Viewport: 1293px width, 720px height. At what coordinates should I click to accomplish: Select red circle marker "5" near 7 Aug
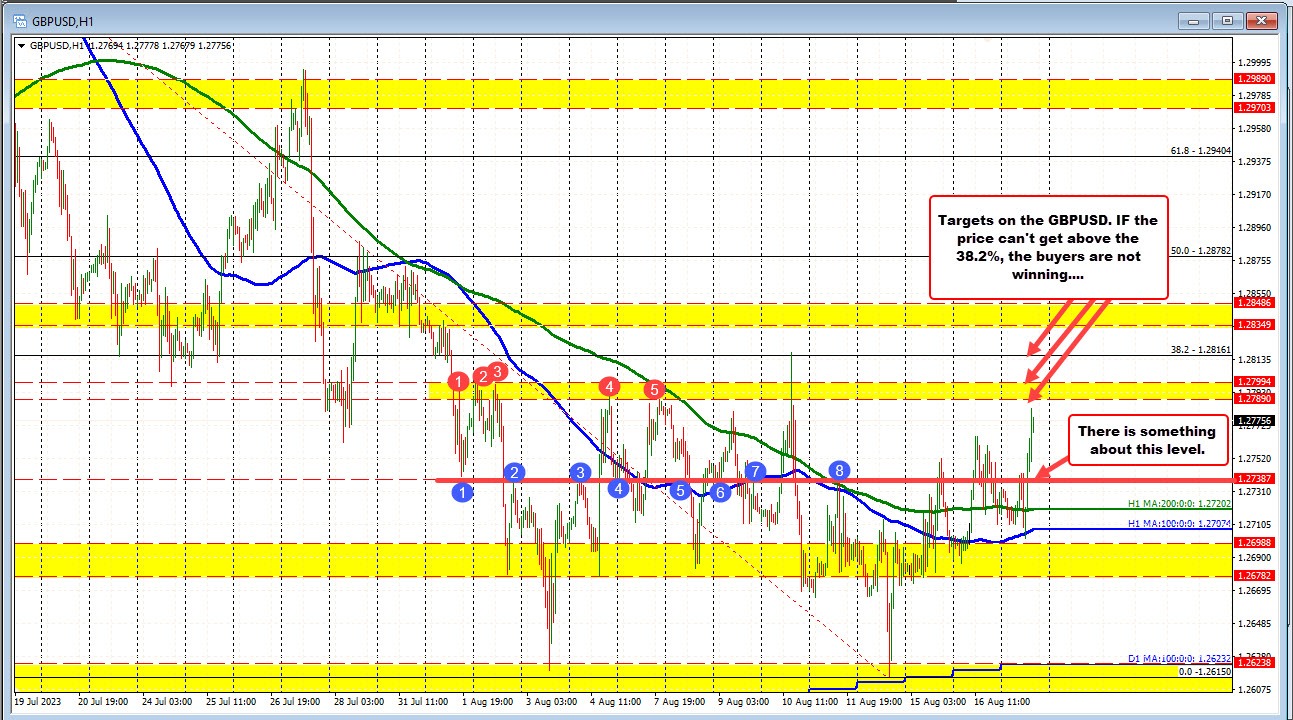(x=655, y=390)
